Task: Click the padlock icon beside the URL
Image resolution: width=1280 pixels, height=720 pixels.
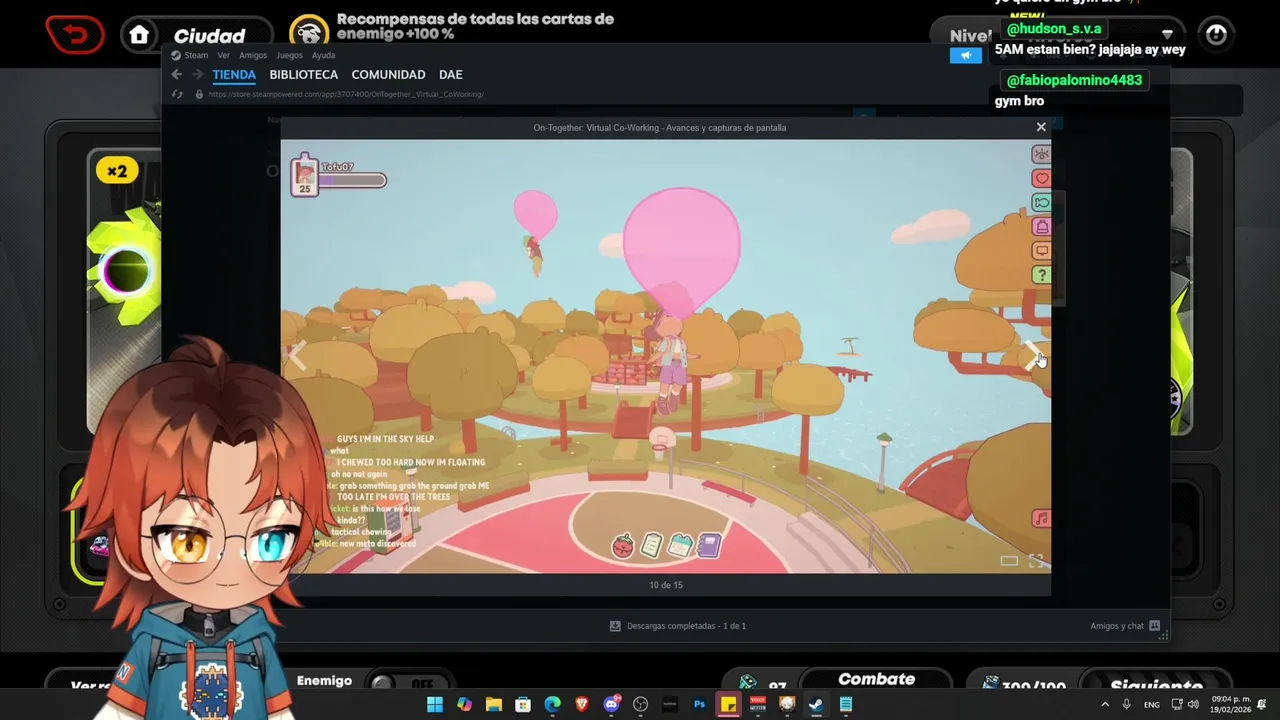Action: pyautogui.click(x=199, y=94)
